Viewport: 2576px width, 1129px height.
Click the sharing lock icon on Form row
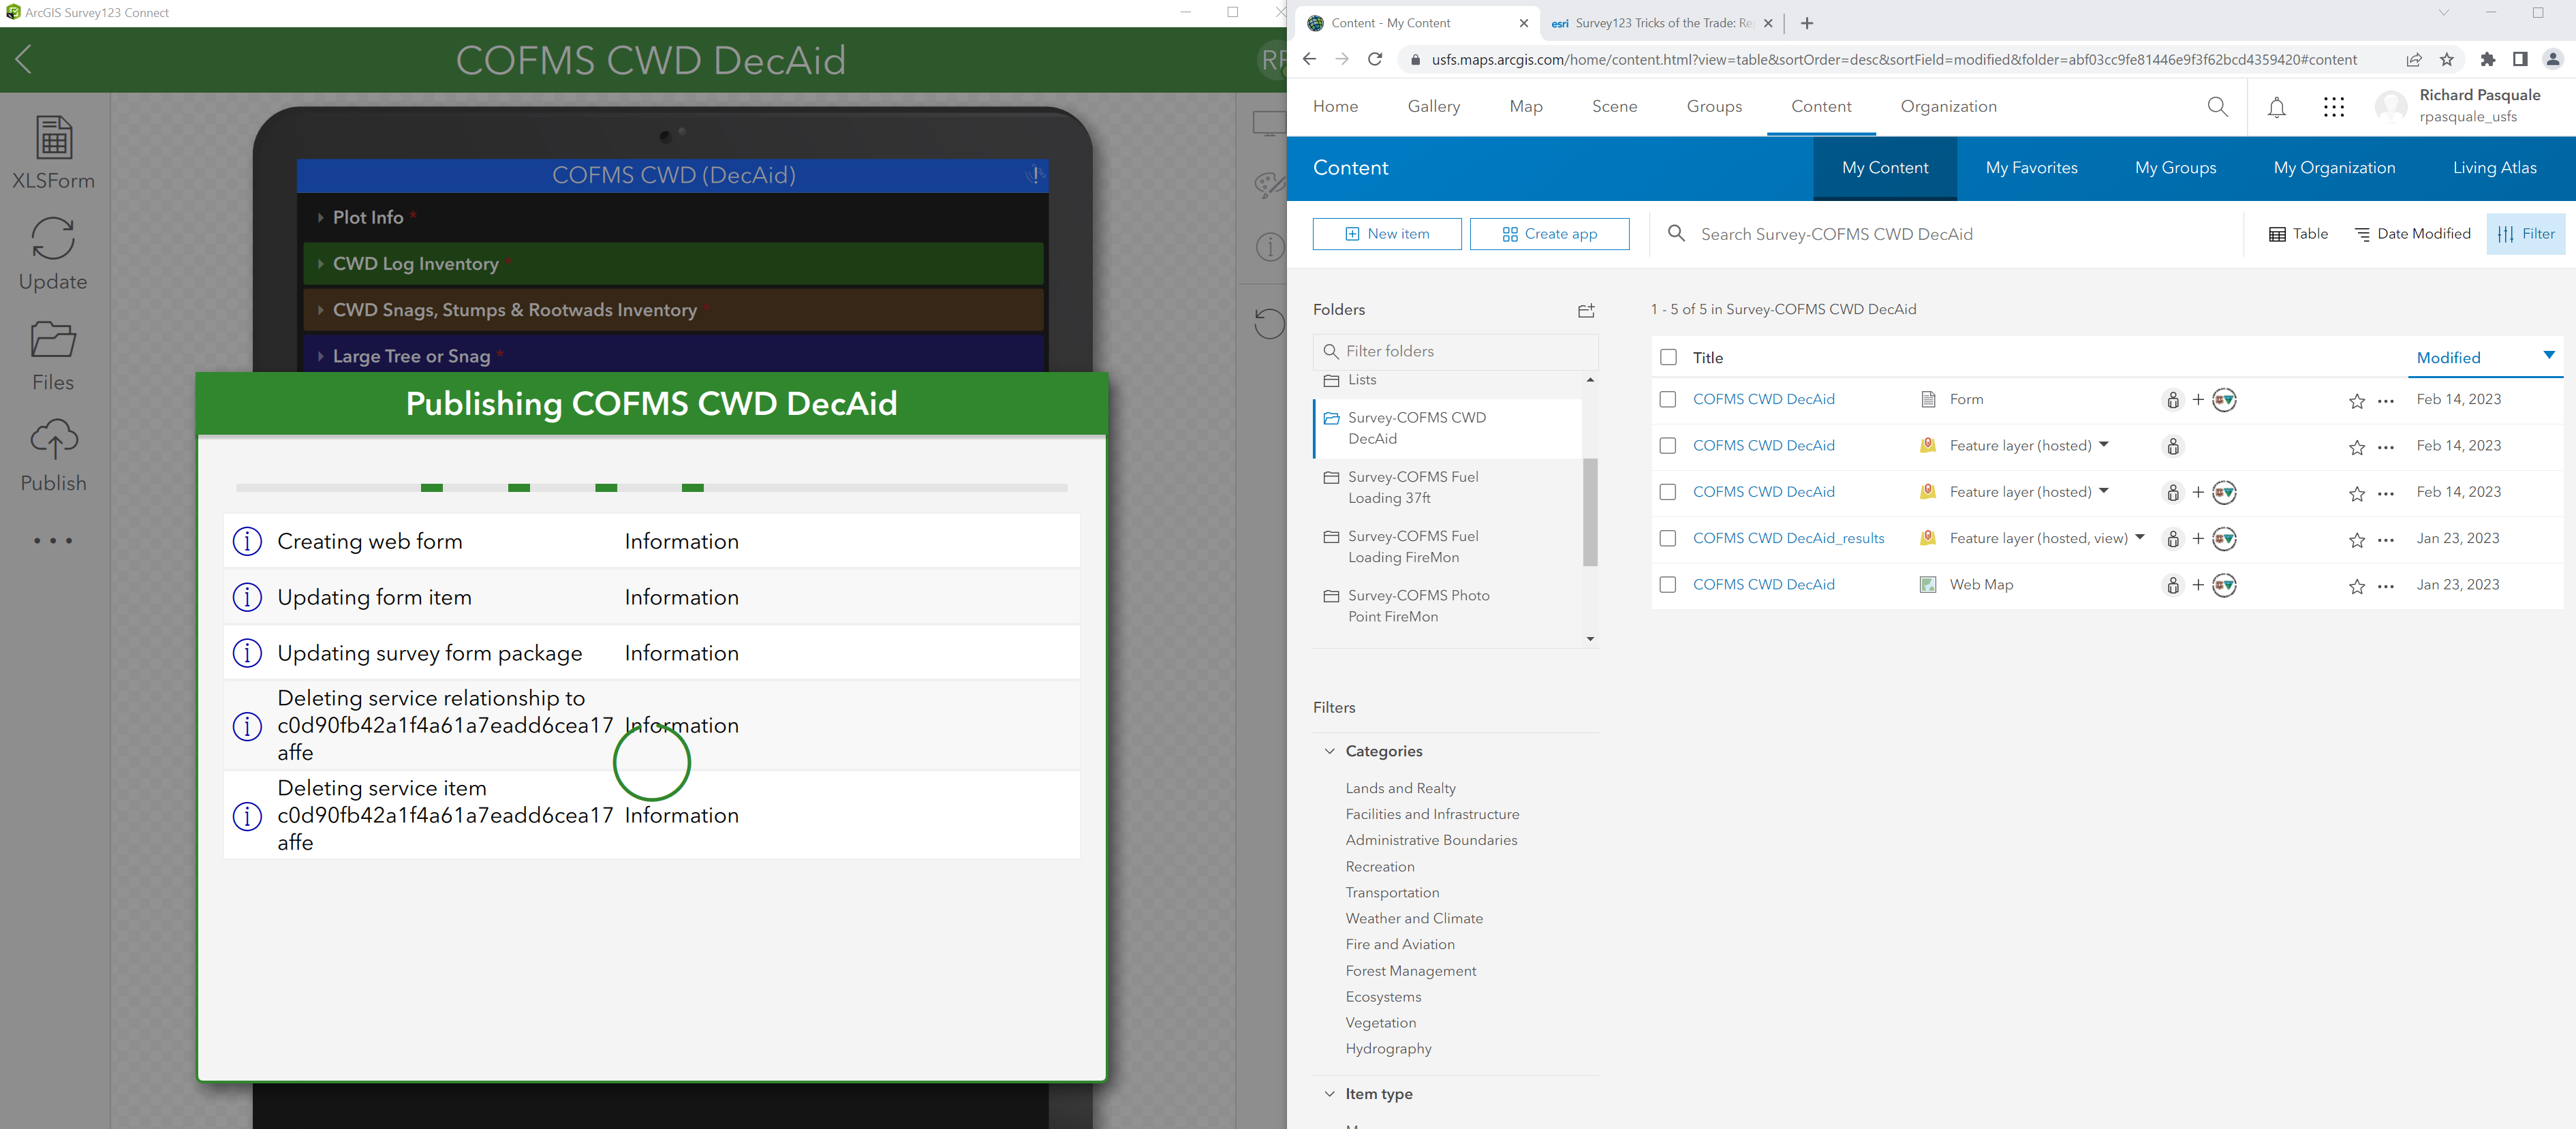point(2173,400)
